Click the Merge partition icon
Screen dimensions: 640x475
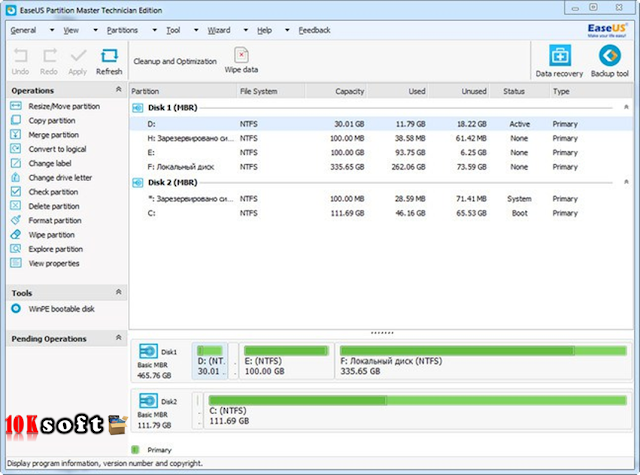tap(16, 135)
